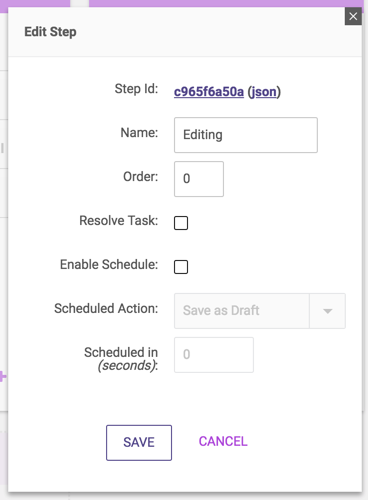This screenshot has height=500, width=368.
Task: Click the Enable Schedule label
Action: pyautogui.click(x=109, y=265)
